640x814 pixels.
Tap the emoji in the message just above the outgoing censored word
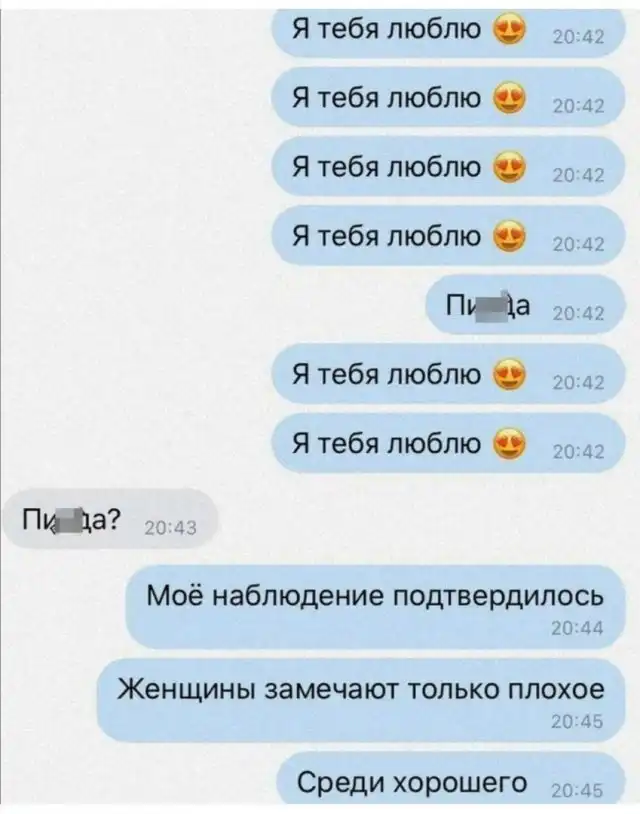509,236
